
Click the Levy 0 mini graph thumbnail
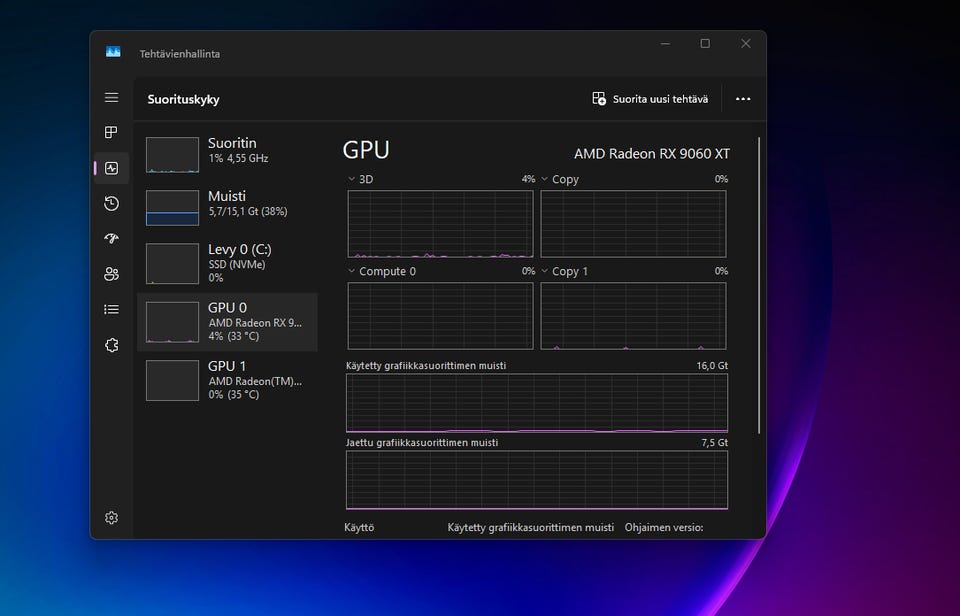[172, 264]
